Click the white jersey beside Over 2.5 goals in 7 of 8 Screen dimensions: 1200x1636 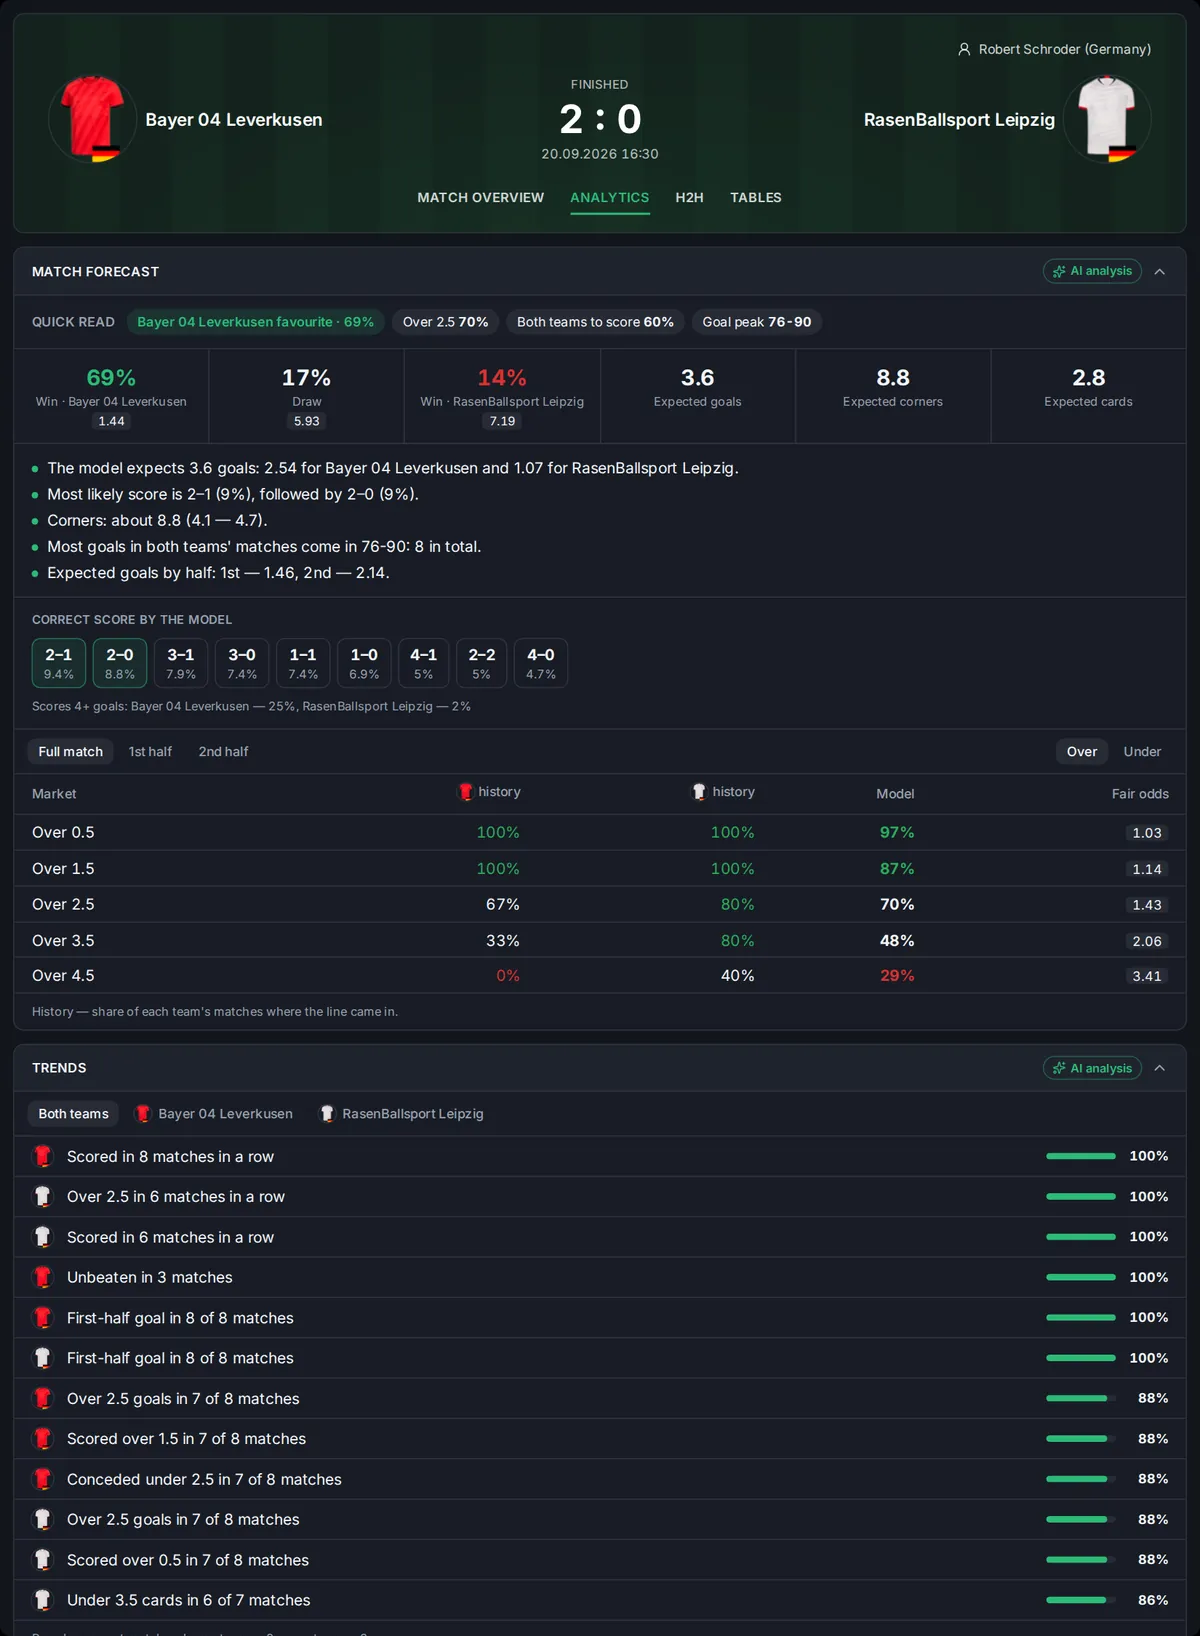[x=43, y=1519]
